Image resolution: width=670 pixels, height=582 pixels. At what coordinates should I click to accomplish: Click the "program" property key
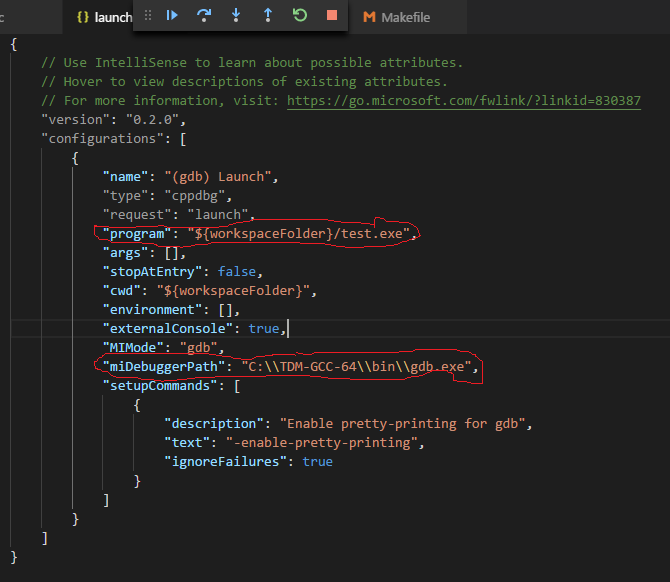tap(137, 234)
